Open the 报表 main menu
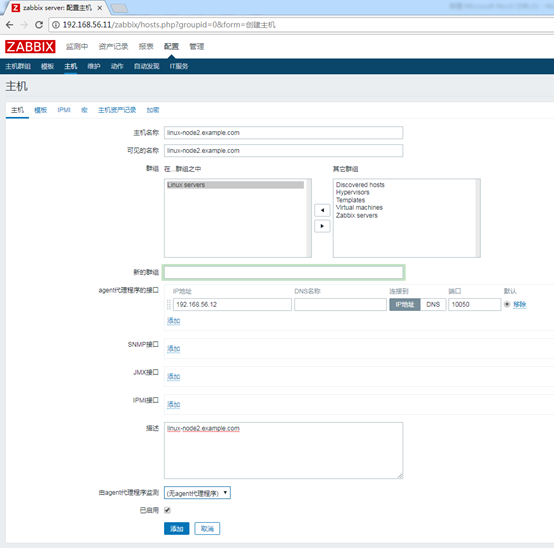Screen dimensions: 554x548 (146, 47)
